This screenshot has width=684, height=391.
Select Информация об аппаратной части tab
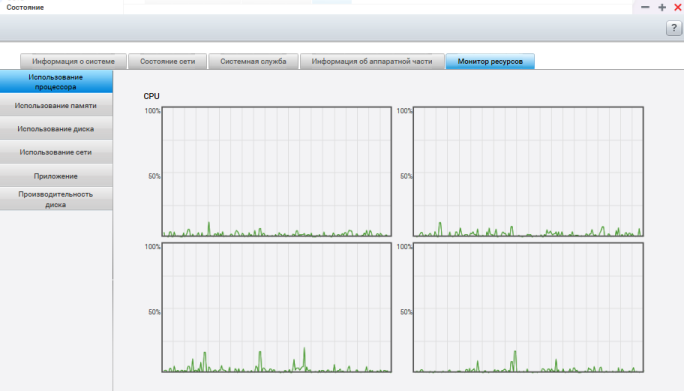(372, 62)
